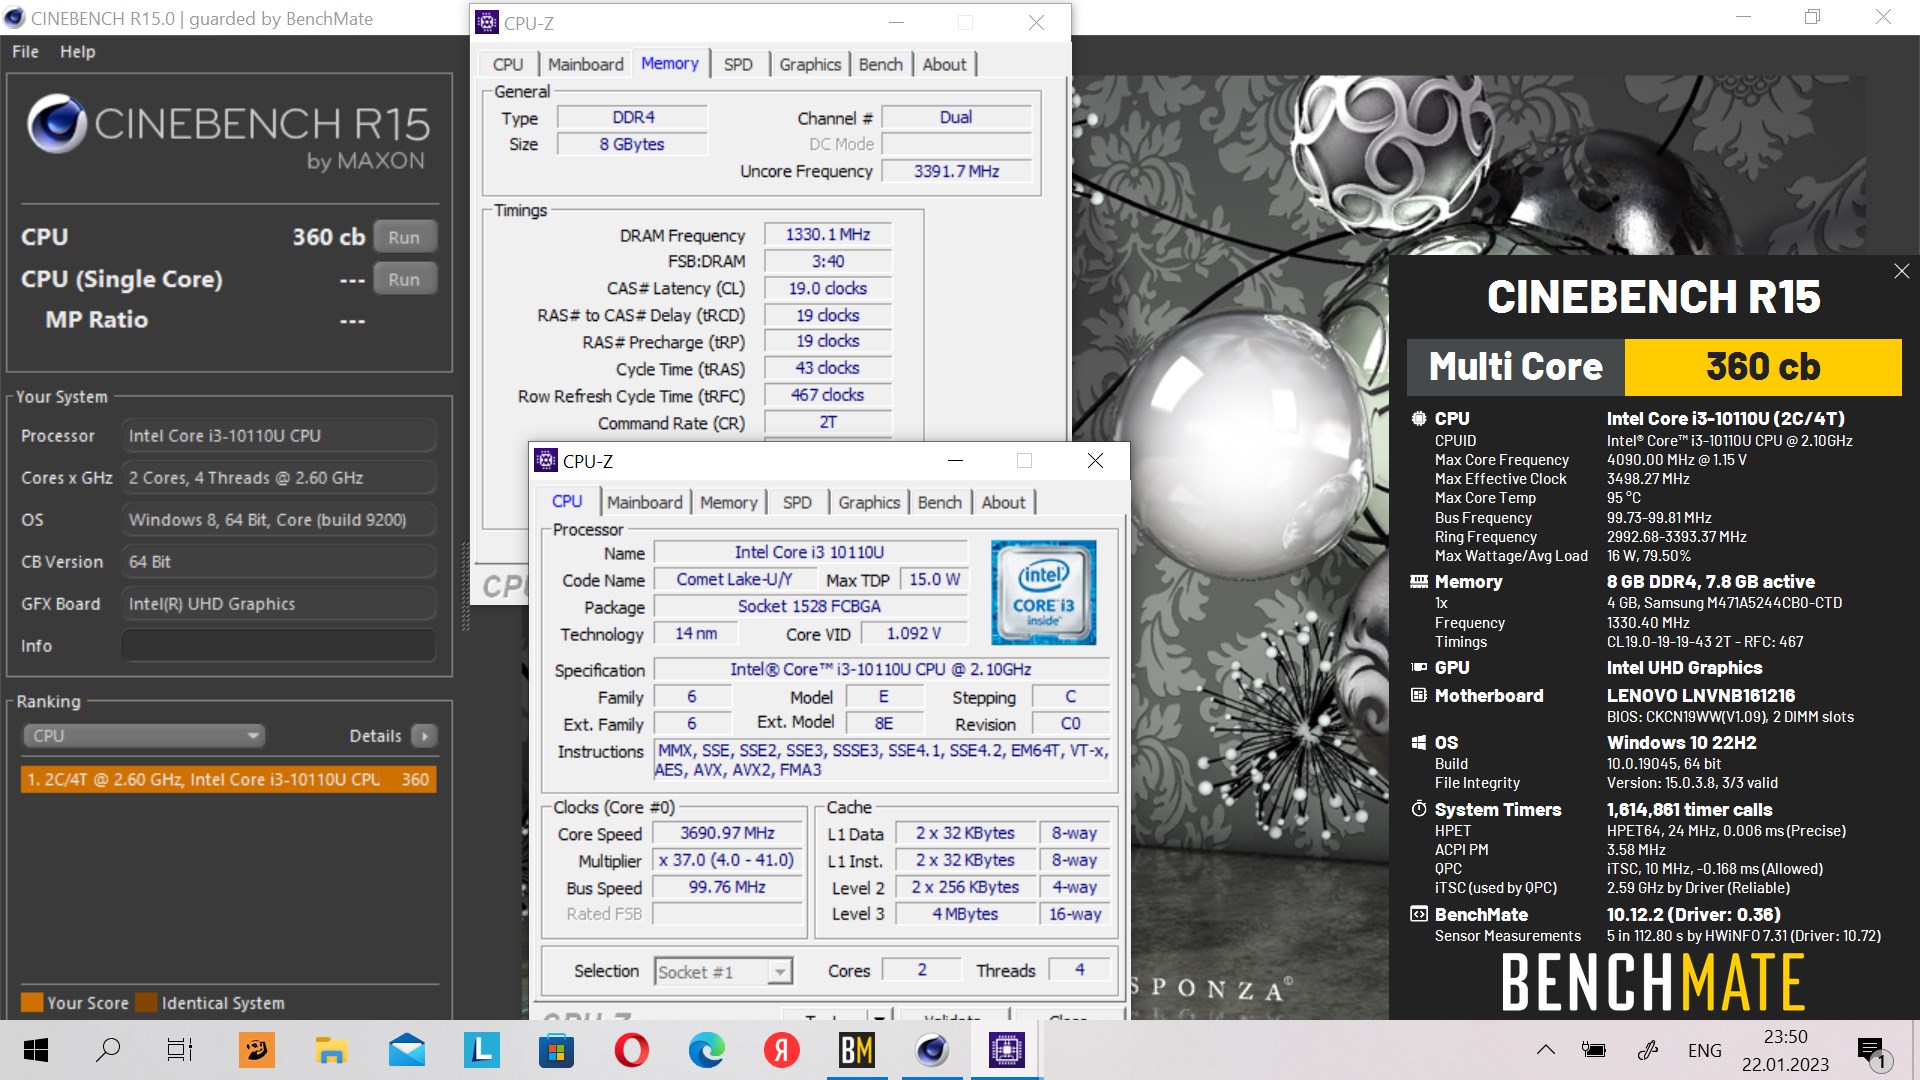The height and width of the screenshot is (1080, 1920).
Task: Open Yandex from the taskbar
Action: 781,1050
